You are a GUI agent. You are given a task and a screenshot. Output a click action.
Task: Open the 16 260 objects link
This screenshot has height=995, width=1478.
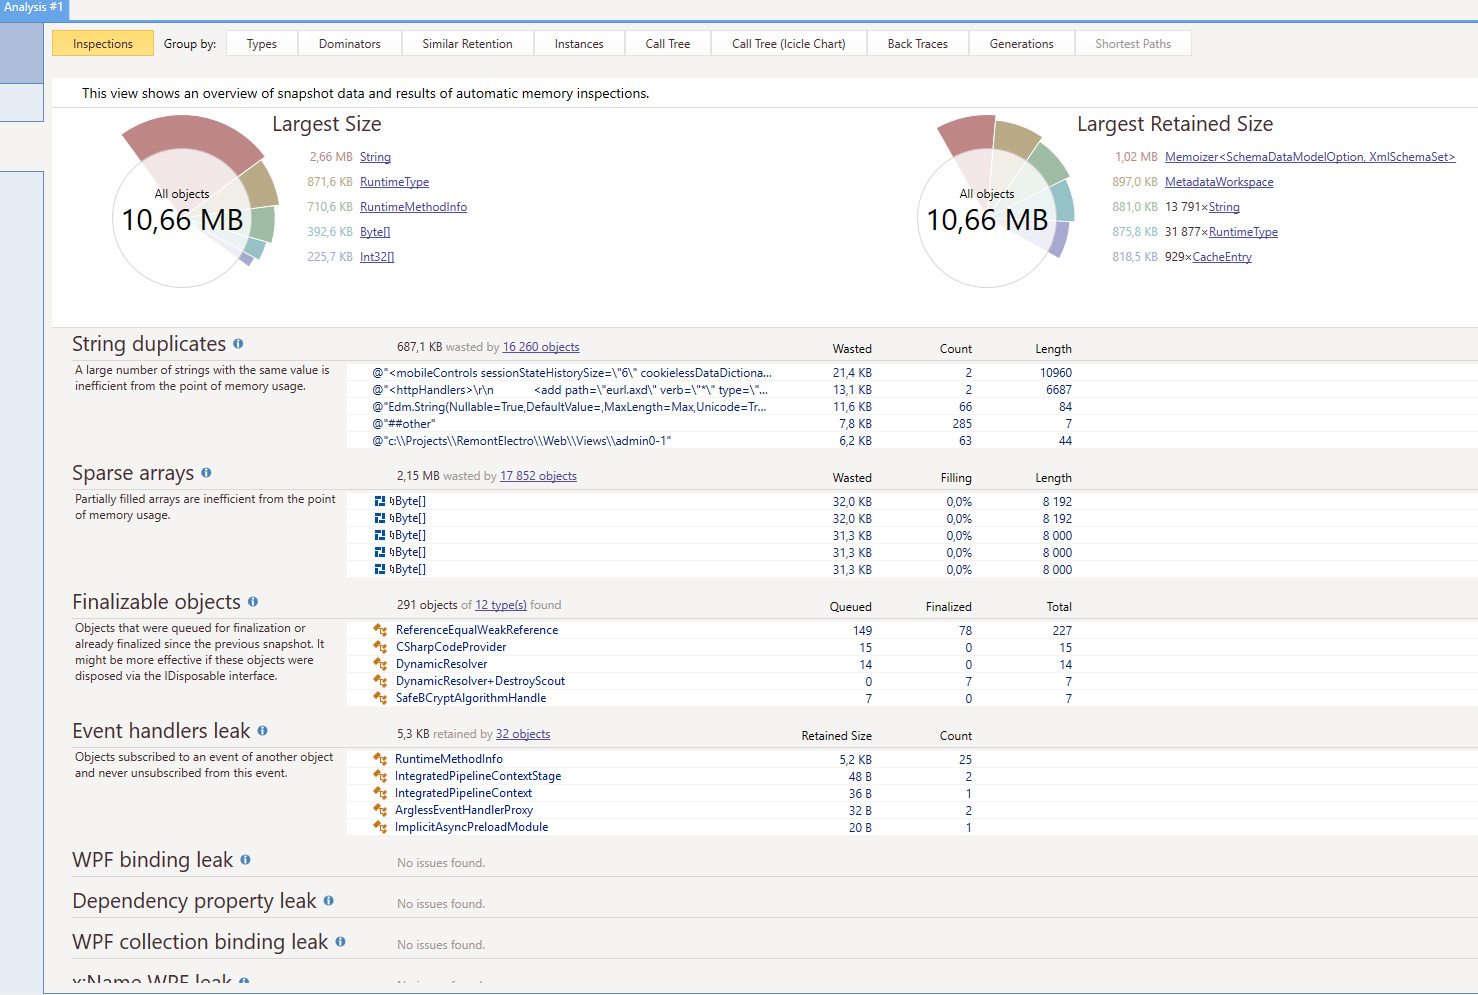tap(541, 347)
